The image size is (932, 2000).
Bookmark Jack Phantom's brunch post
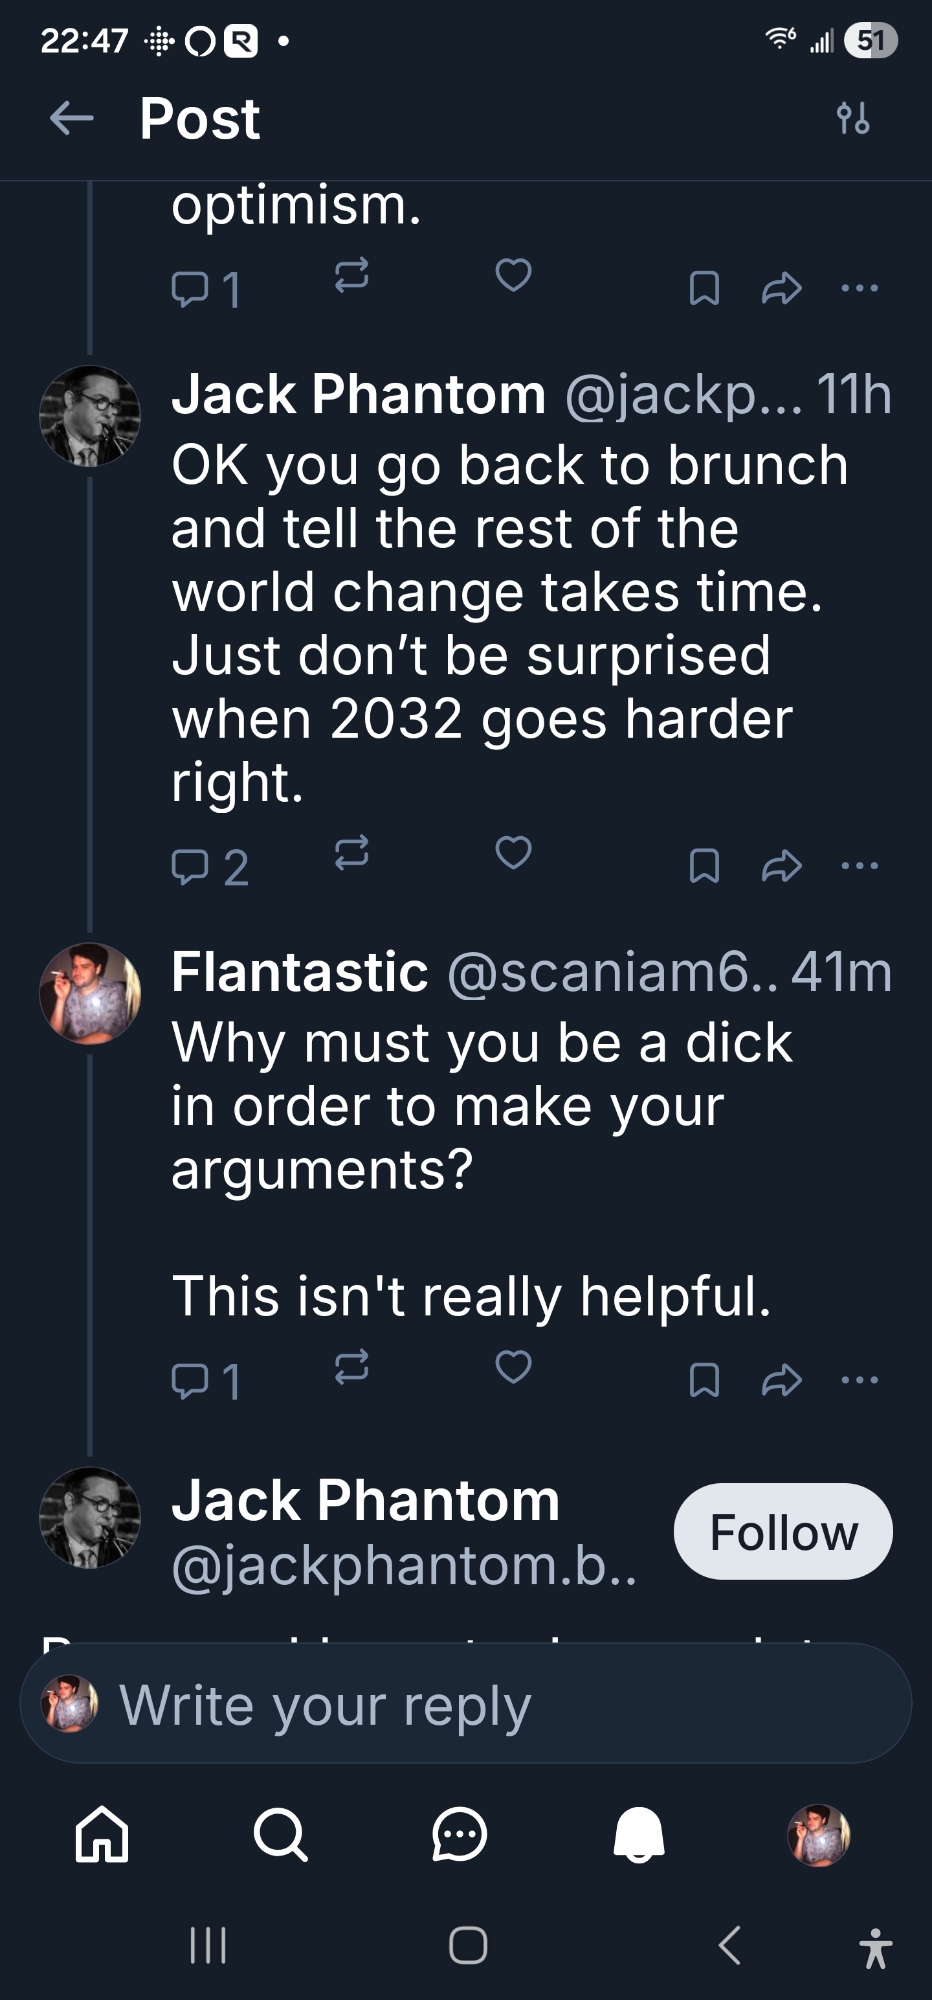[x=704, y=866]
